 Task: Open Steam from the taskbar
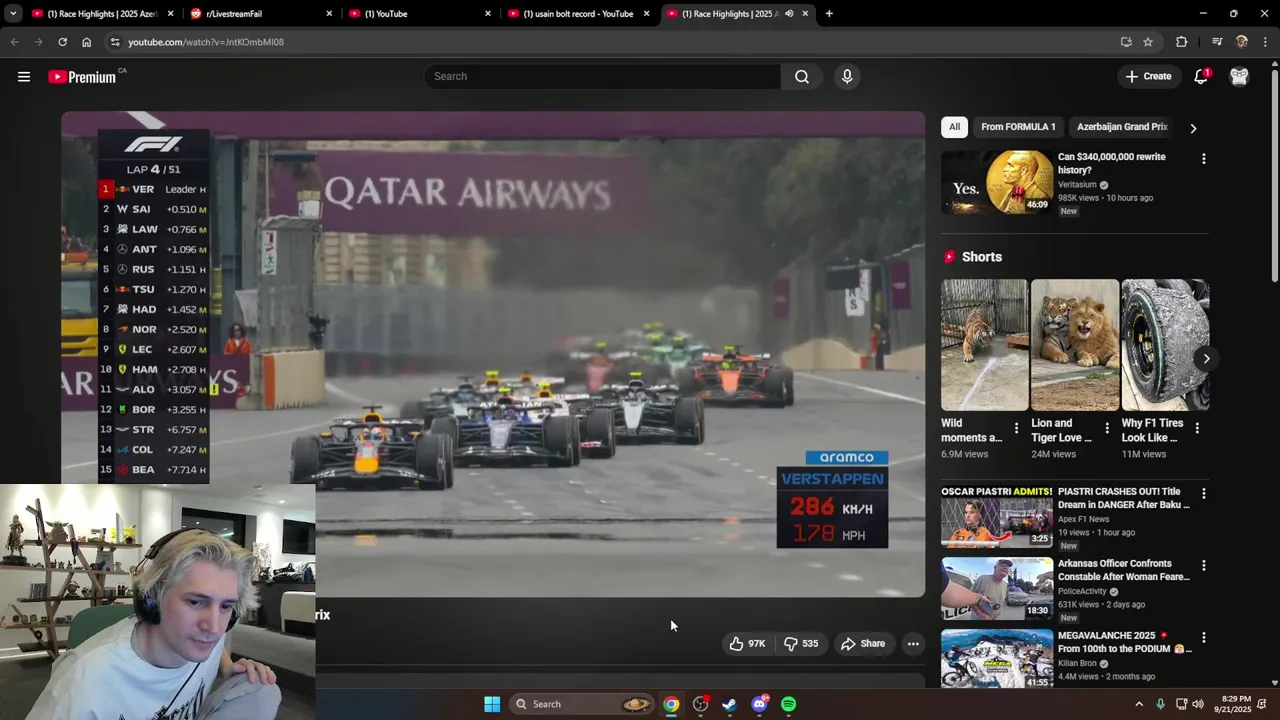click(x=729, y=704)
